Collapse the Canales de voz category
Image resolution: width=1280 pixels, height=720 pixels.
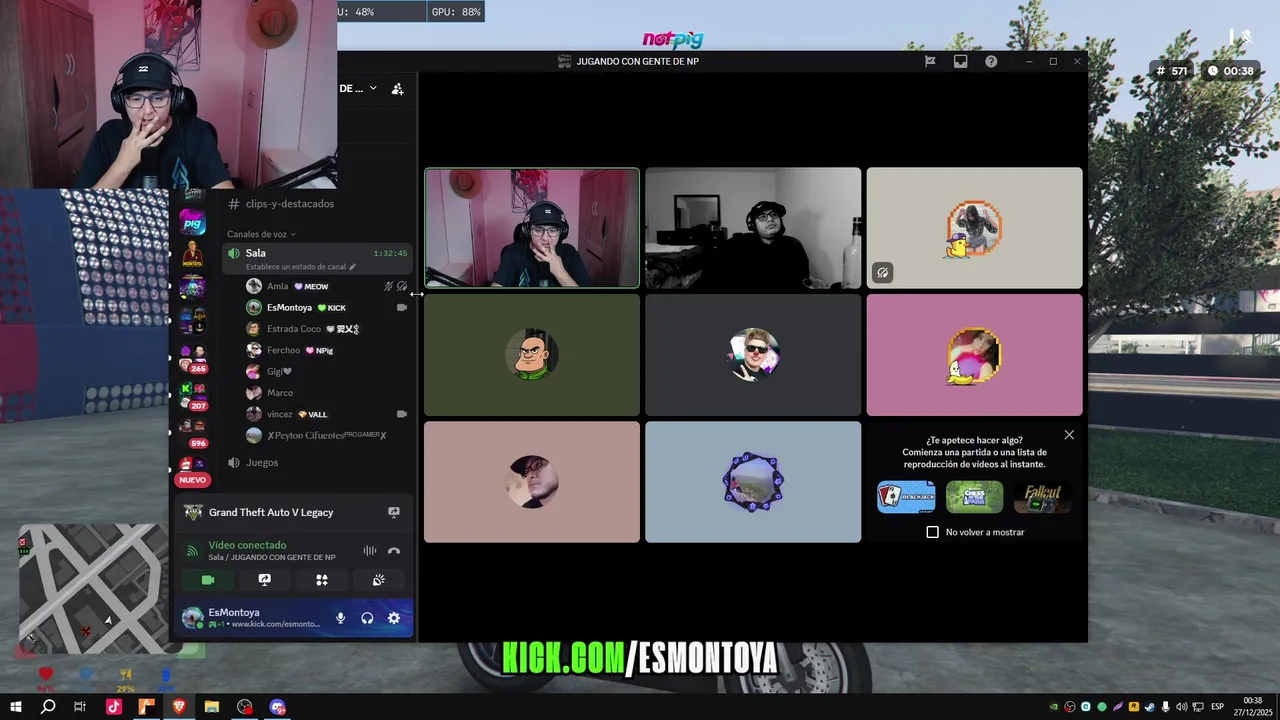(261, 234)
